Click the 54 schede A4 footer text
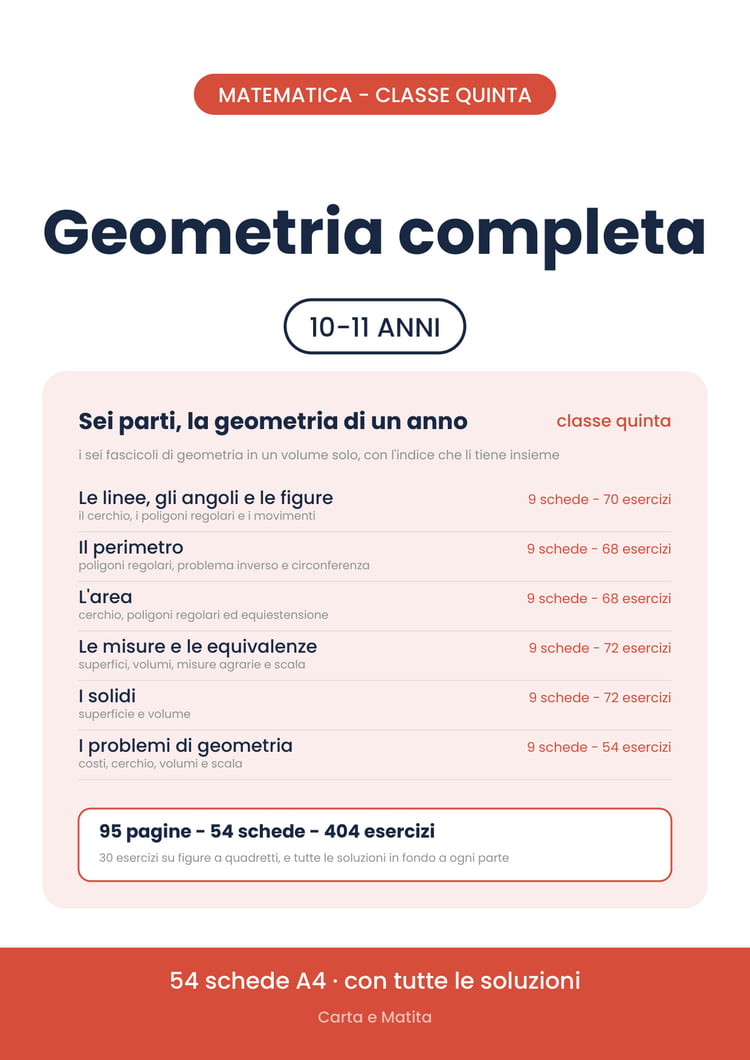Screen dimensions: 750x1060 [375, 980]
